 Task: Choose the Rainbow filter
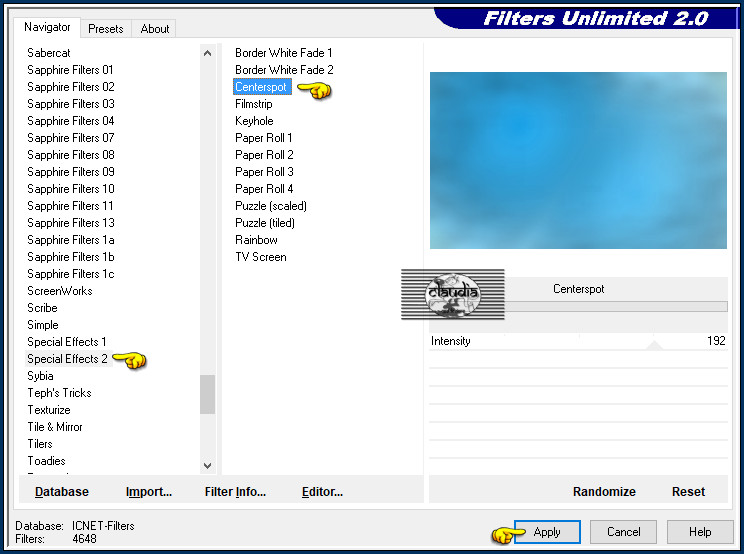pyautogui.click(x=257, y=240)
